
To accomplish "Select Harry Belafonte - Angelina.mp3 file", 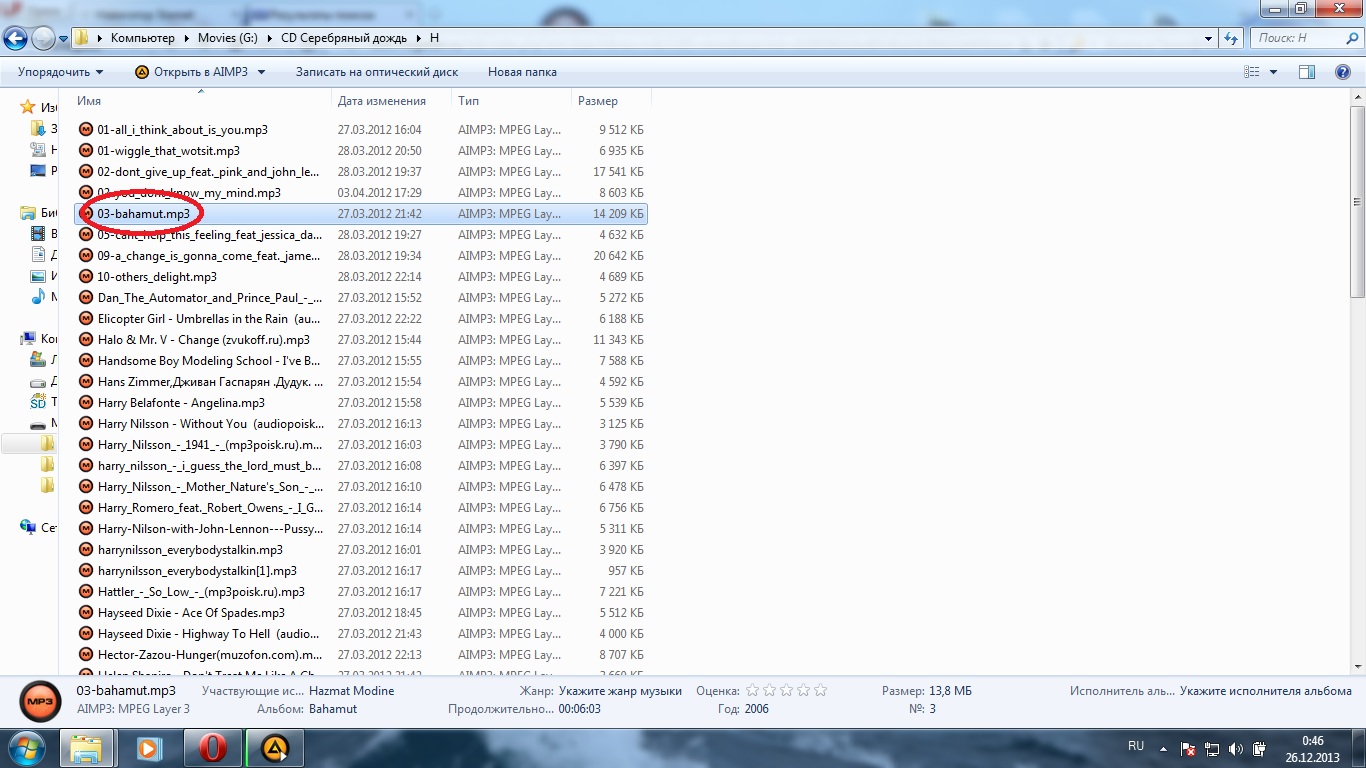I will tap(181, 403).
